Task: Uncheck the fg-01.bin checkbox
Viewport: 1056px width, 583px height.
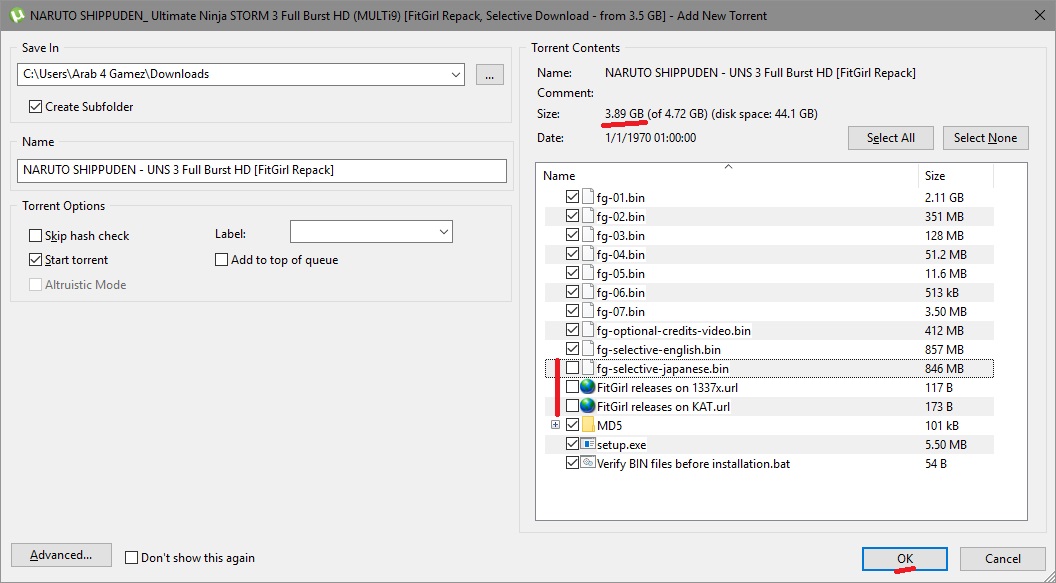Action: pos(572,197)
